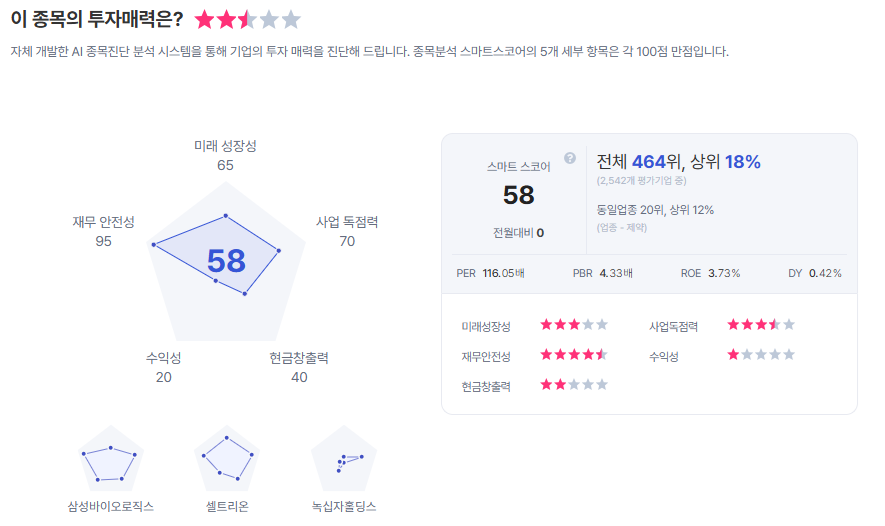Click the 재무안전성 star rating in the panel
Screen dimensions: 885x526
(x=574, y=355)
